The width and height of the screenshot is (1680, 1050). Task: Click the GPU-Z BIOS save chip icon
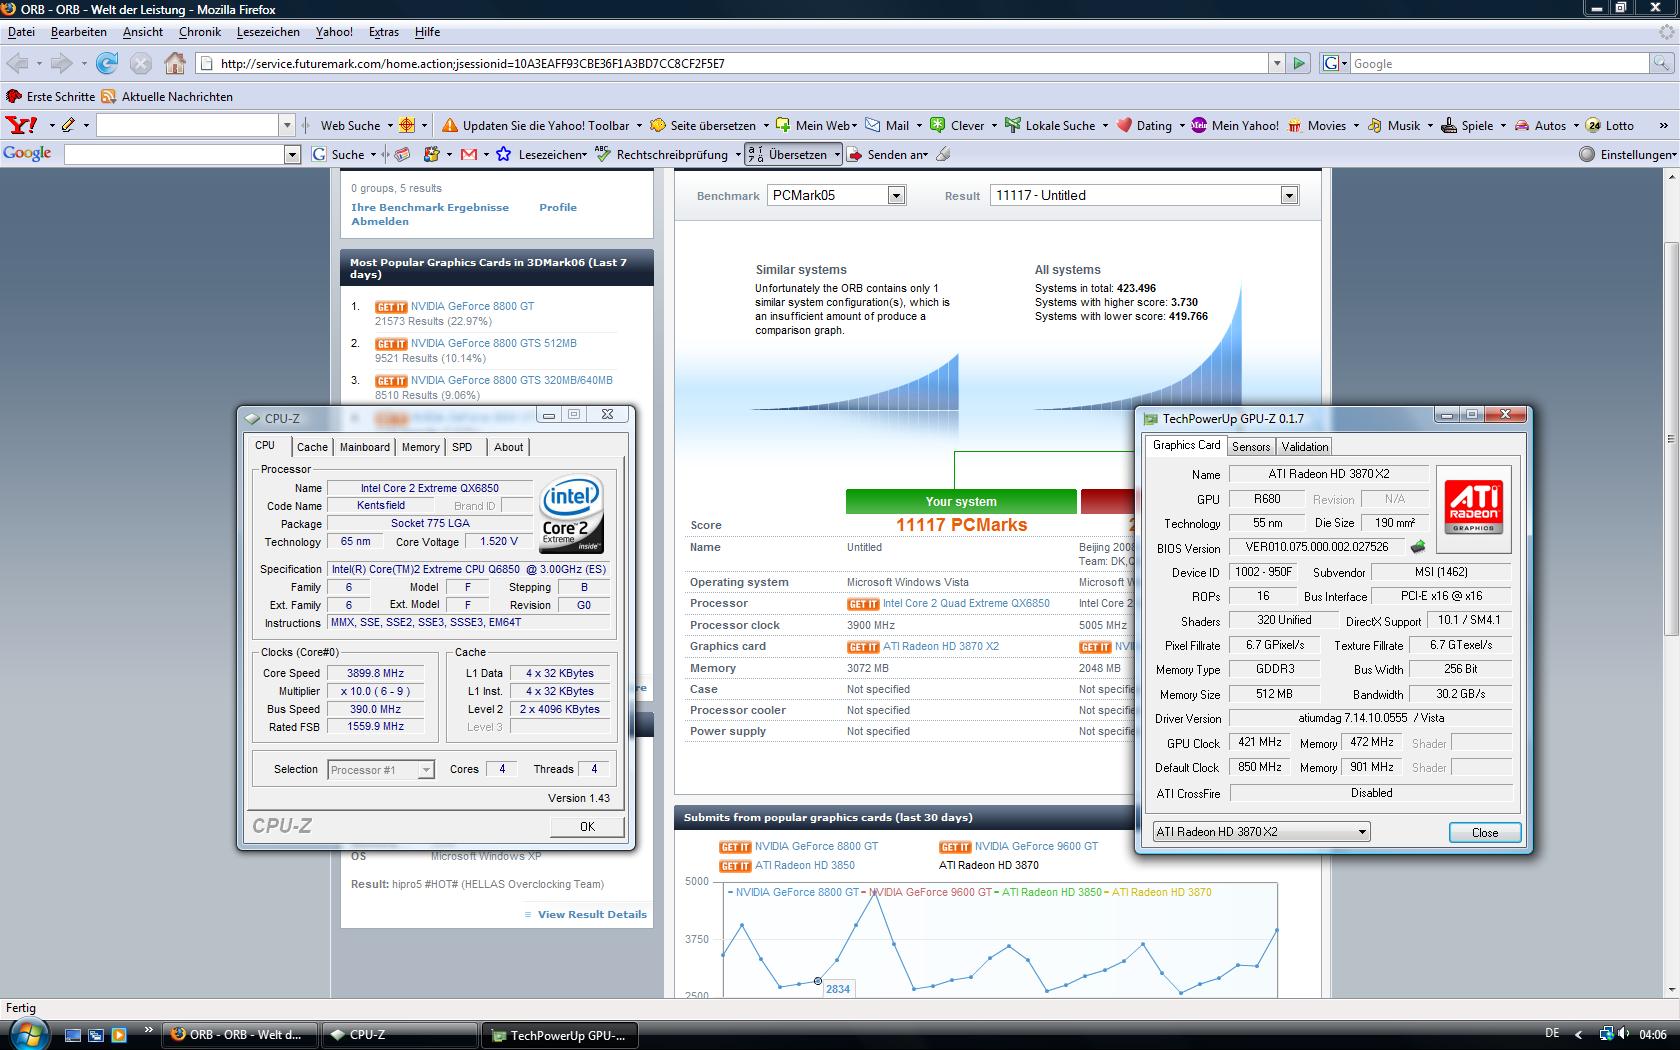click(1417, 547)
